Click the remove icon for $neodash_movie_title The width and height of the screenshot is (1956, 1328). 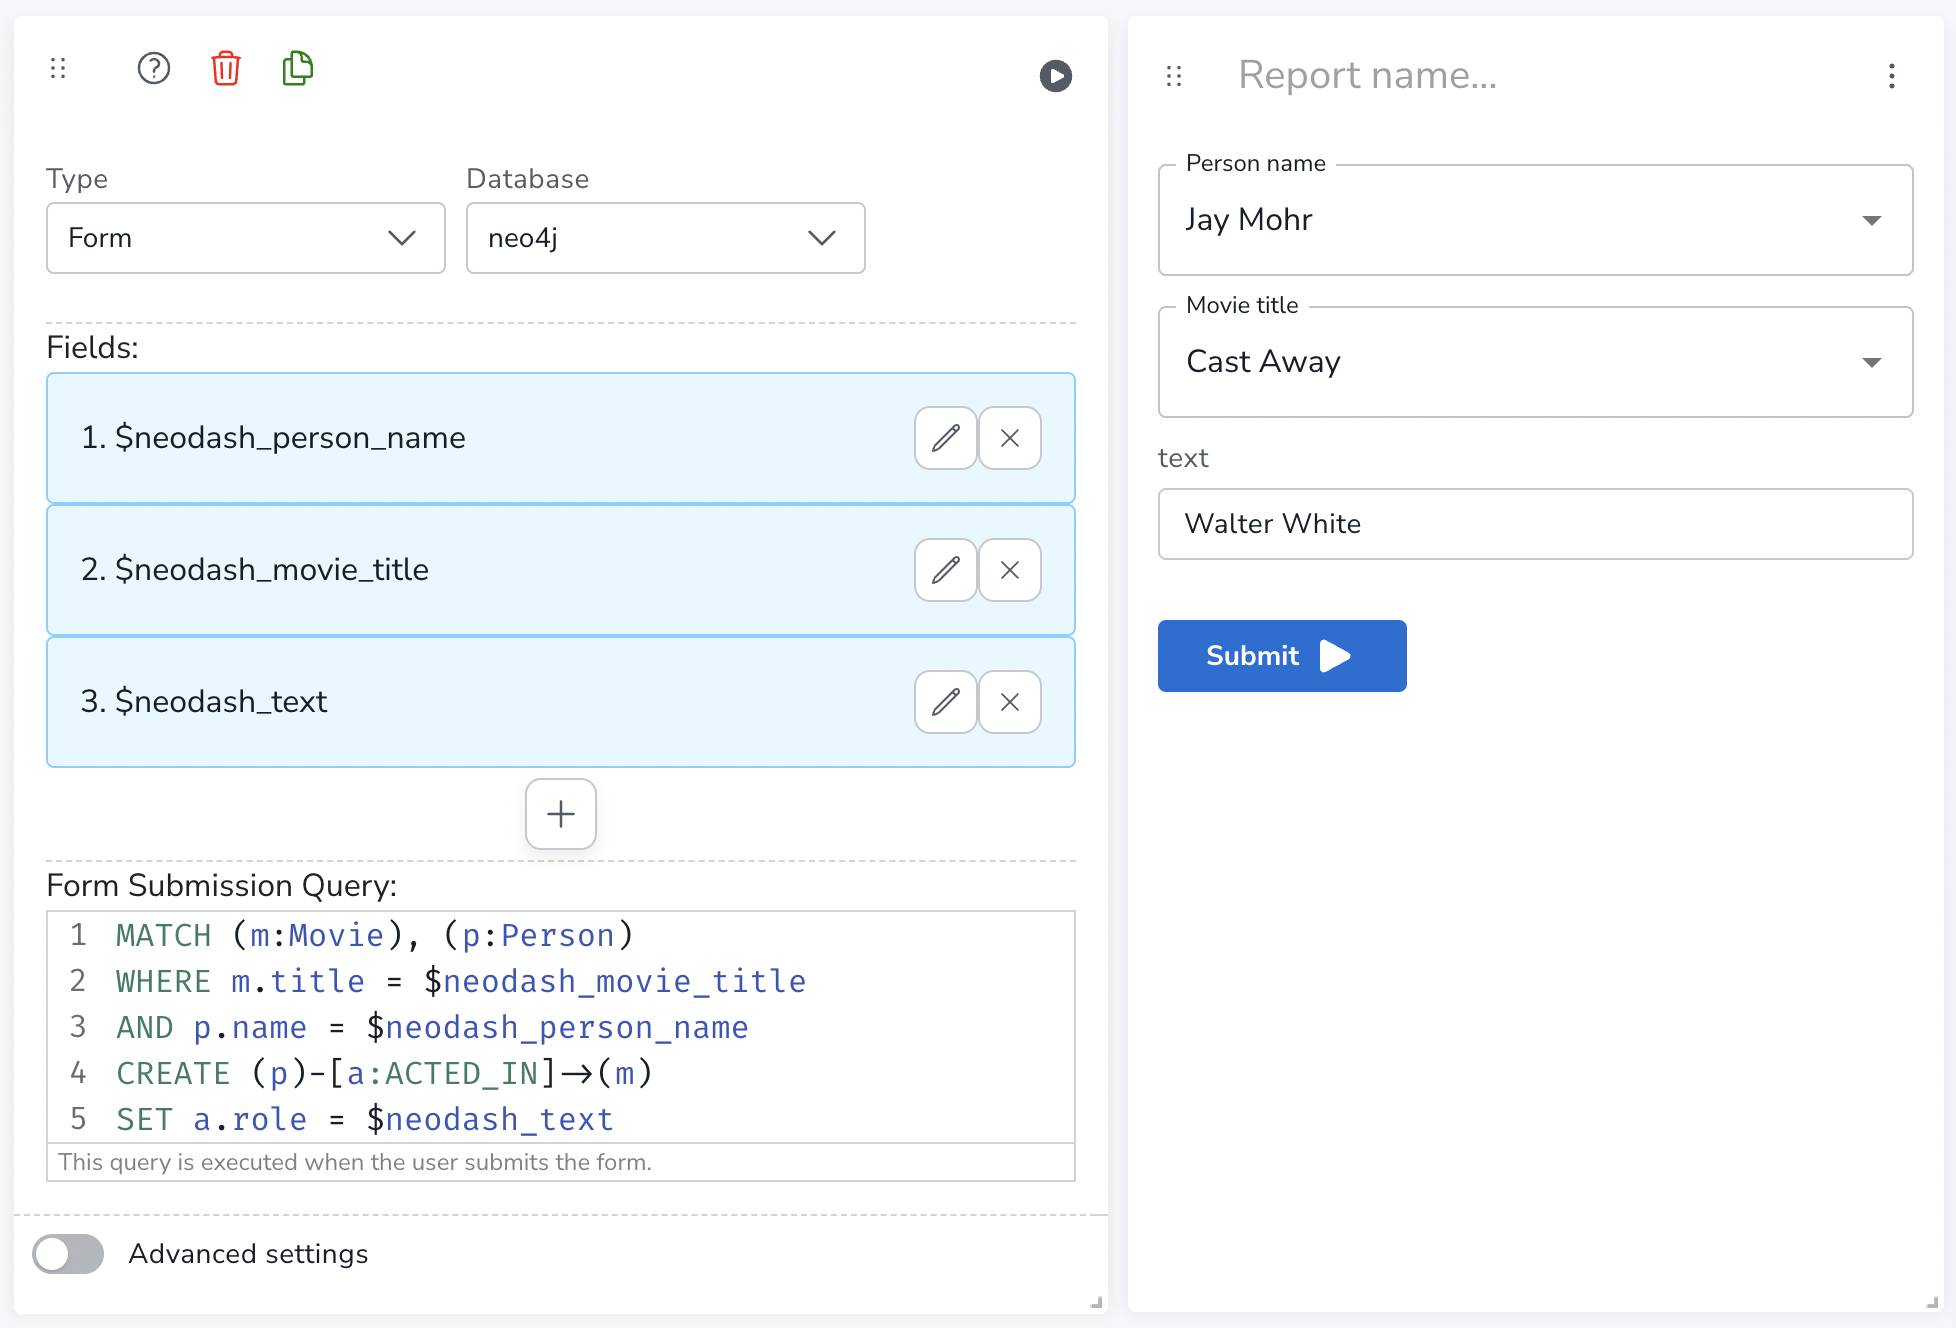[x=1011, y=569]
